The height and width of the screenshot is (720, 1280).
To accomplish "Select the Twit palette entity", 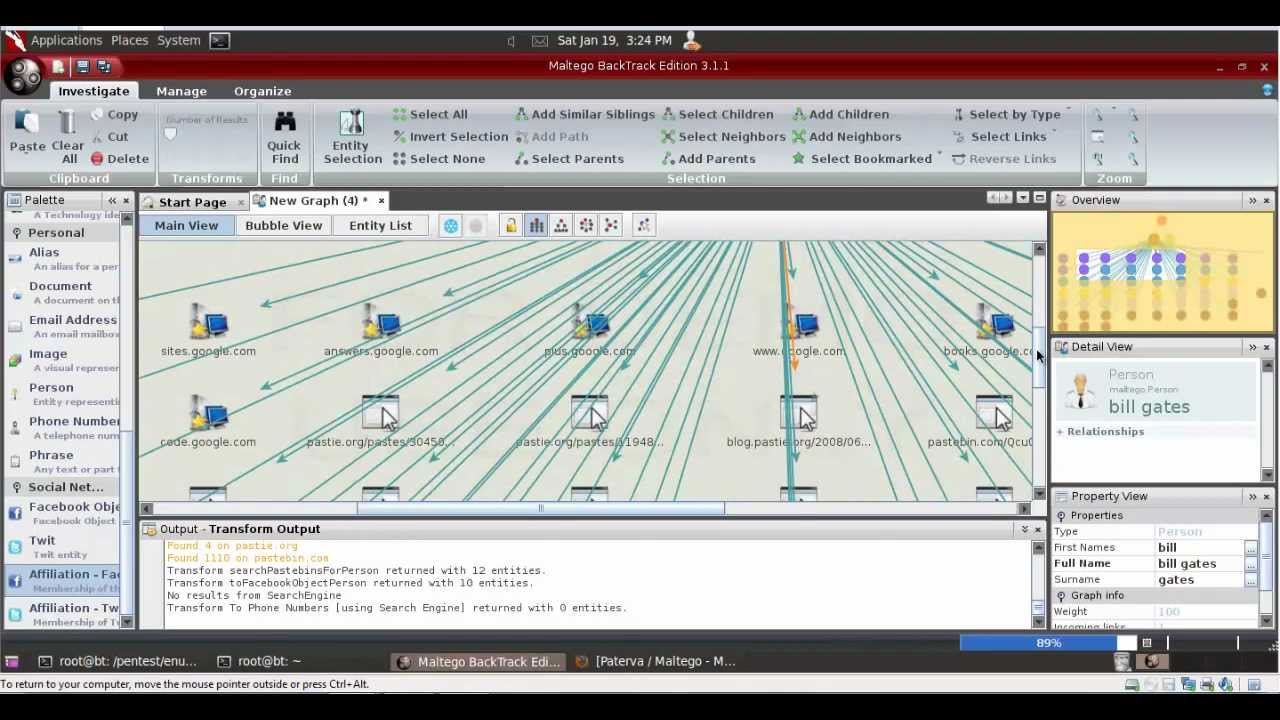I will point(63,547).
